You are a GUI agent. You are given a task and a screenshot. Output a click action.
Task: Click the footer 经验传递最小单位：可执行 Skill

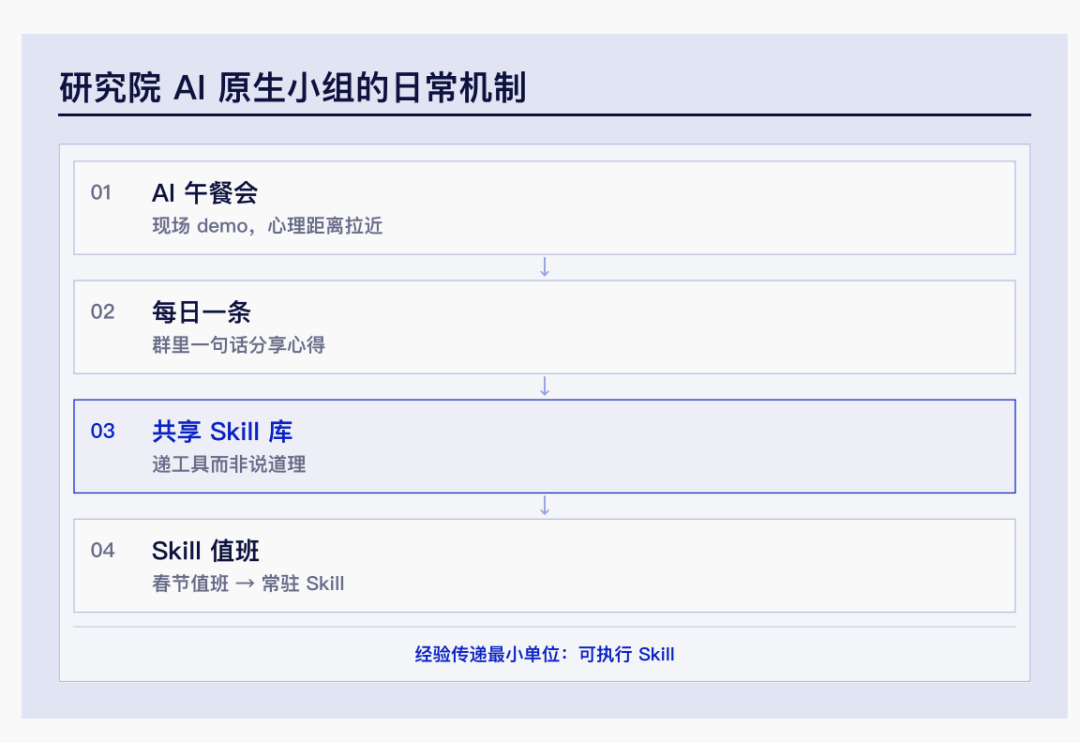[x=544, y=654]
